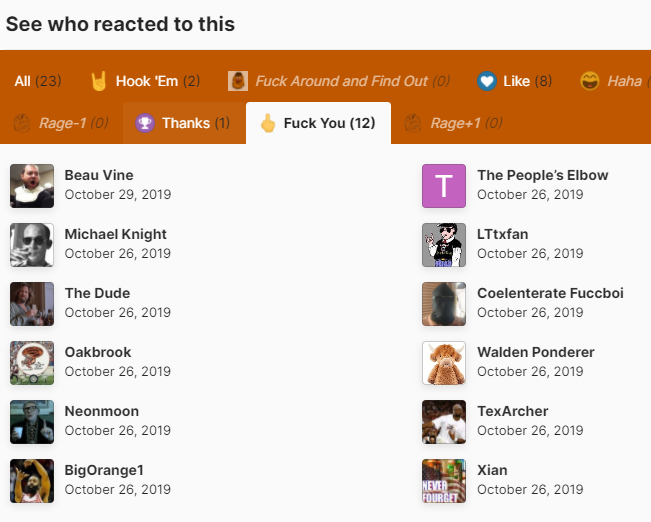The height and width of the screenshot is (522, 651).
Task: Click the Thanks trophy icon
Action: (x=146, y=123)
